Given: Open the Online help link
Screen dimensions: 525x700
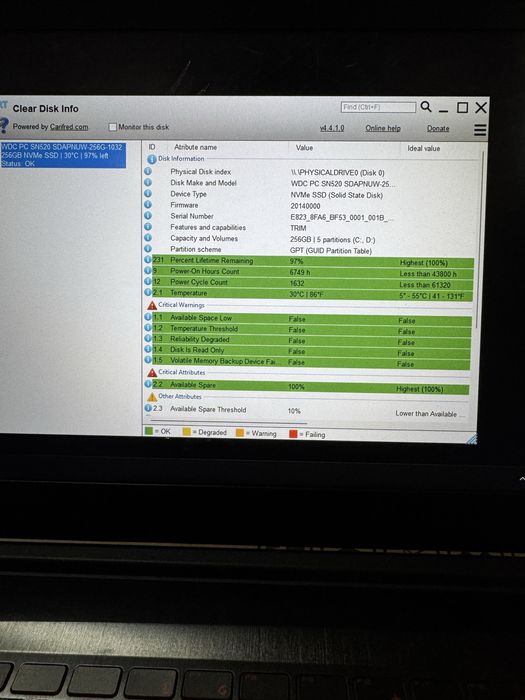Looking at the screenshot, I should pyautogui.click(x=383, y=128).
